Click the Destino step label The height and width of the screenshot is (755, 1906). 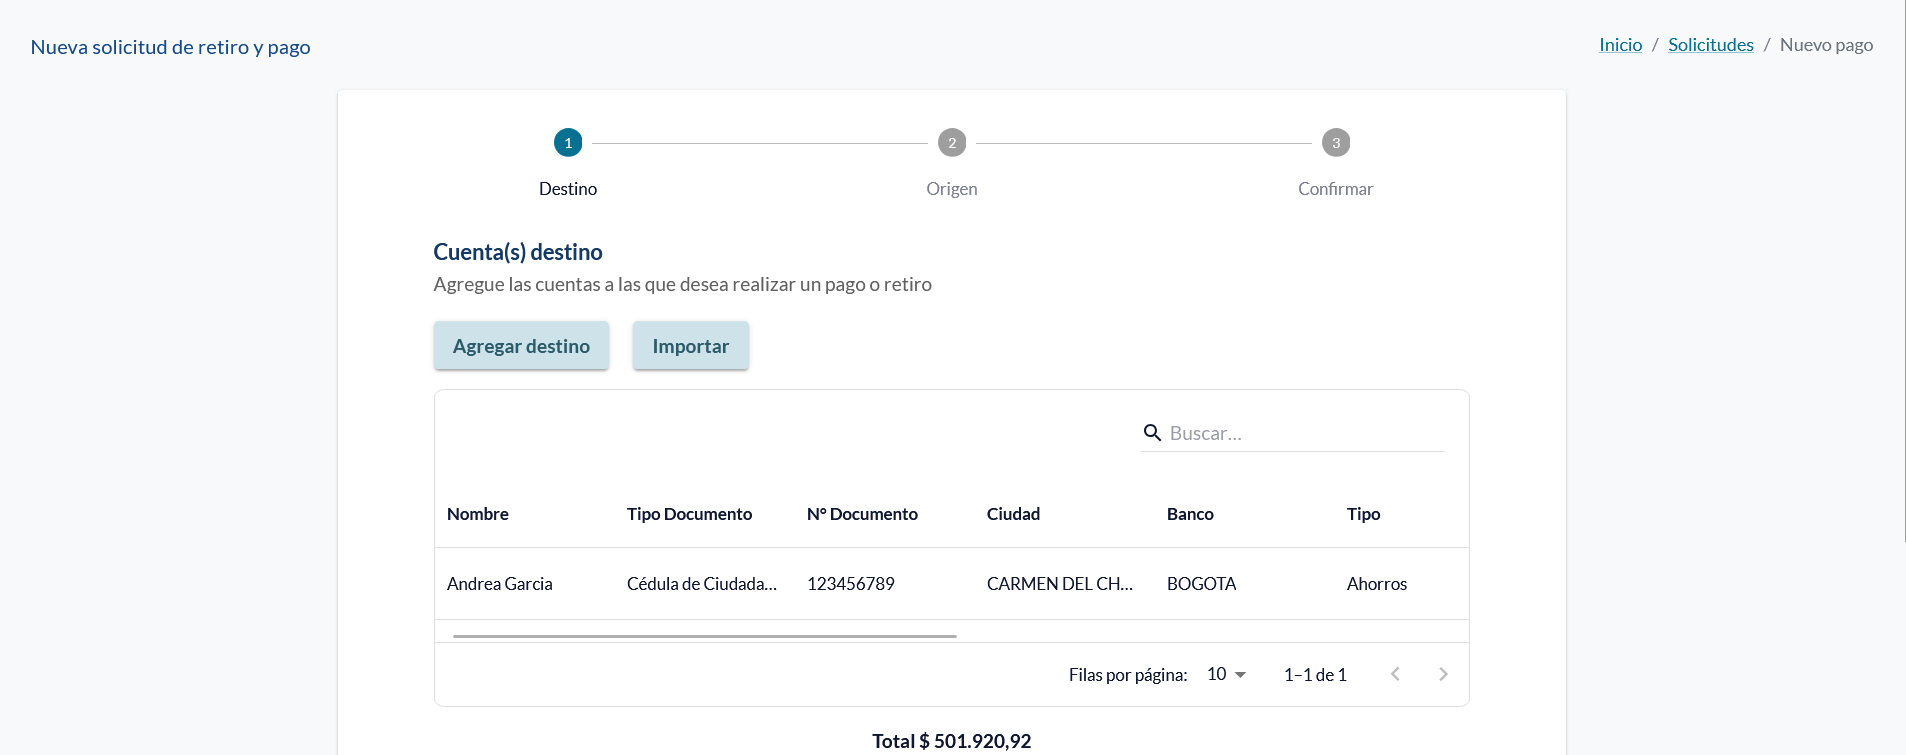(568, 189)
